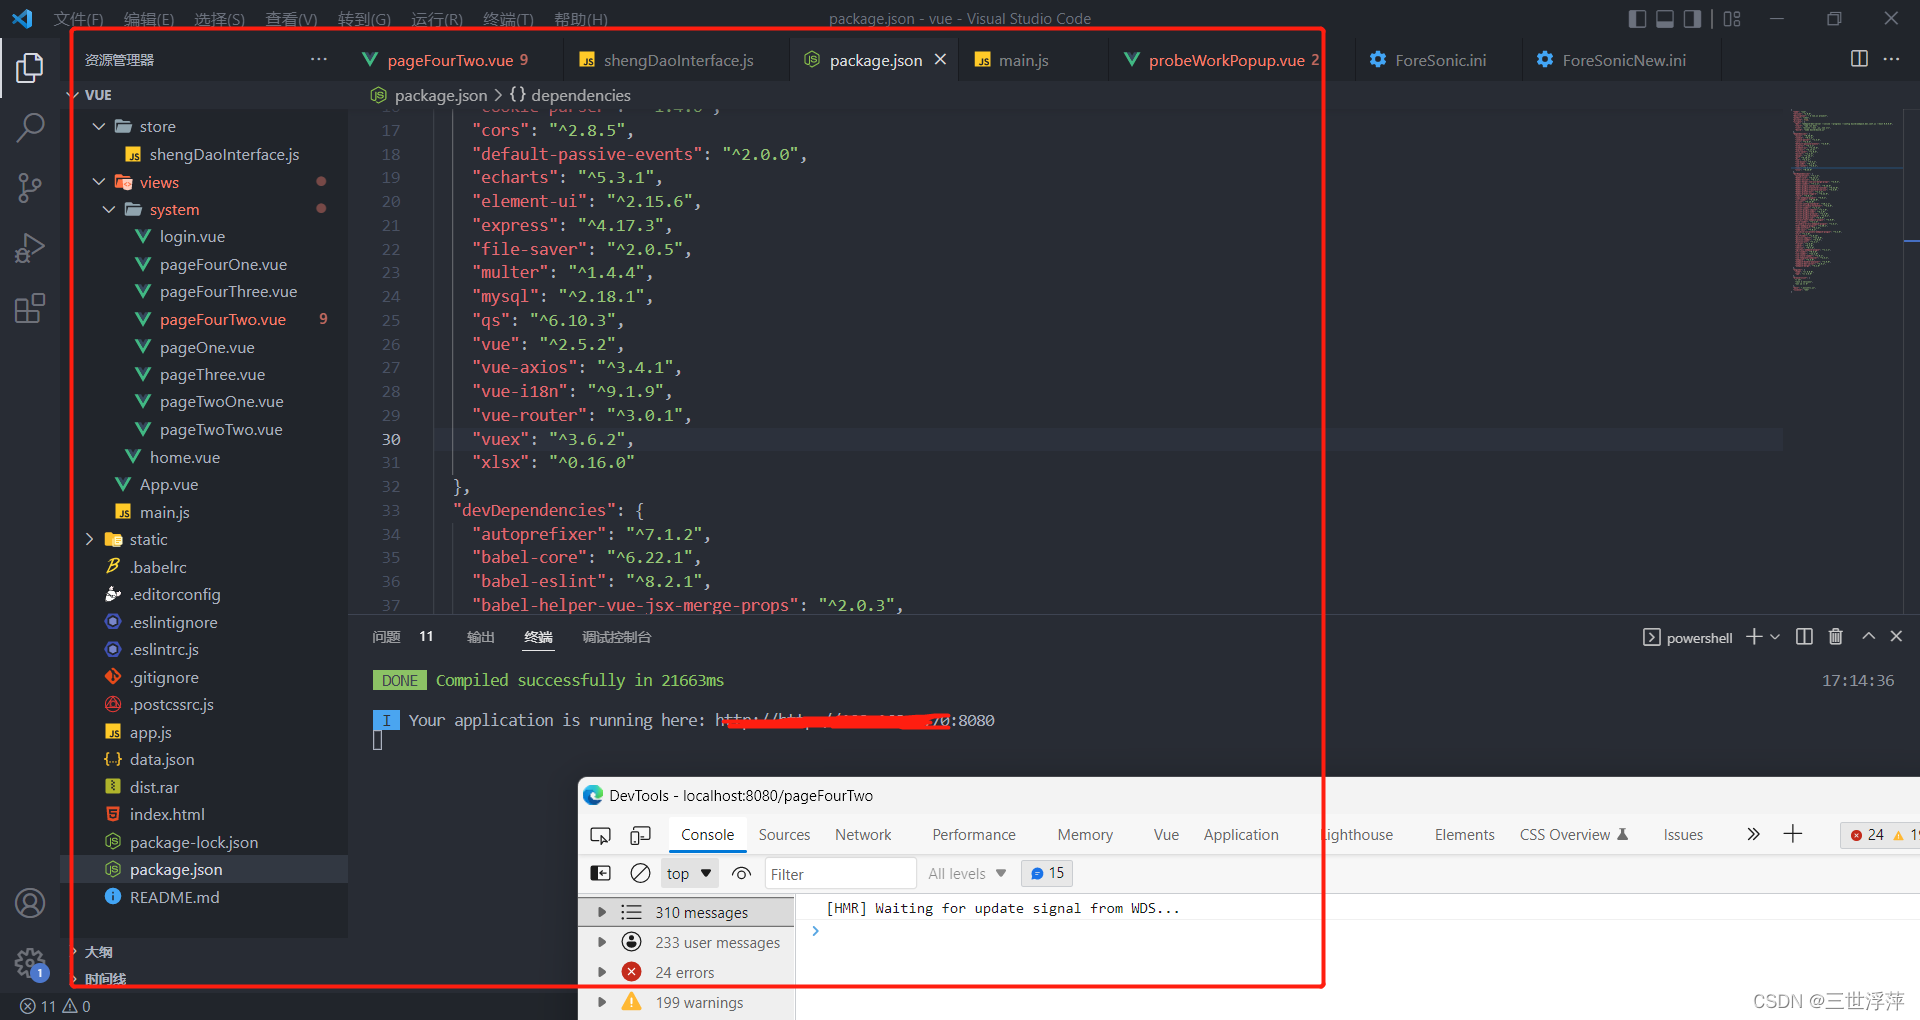Click the dependencies breadcrumb segment

click(570, 95)
